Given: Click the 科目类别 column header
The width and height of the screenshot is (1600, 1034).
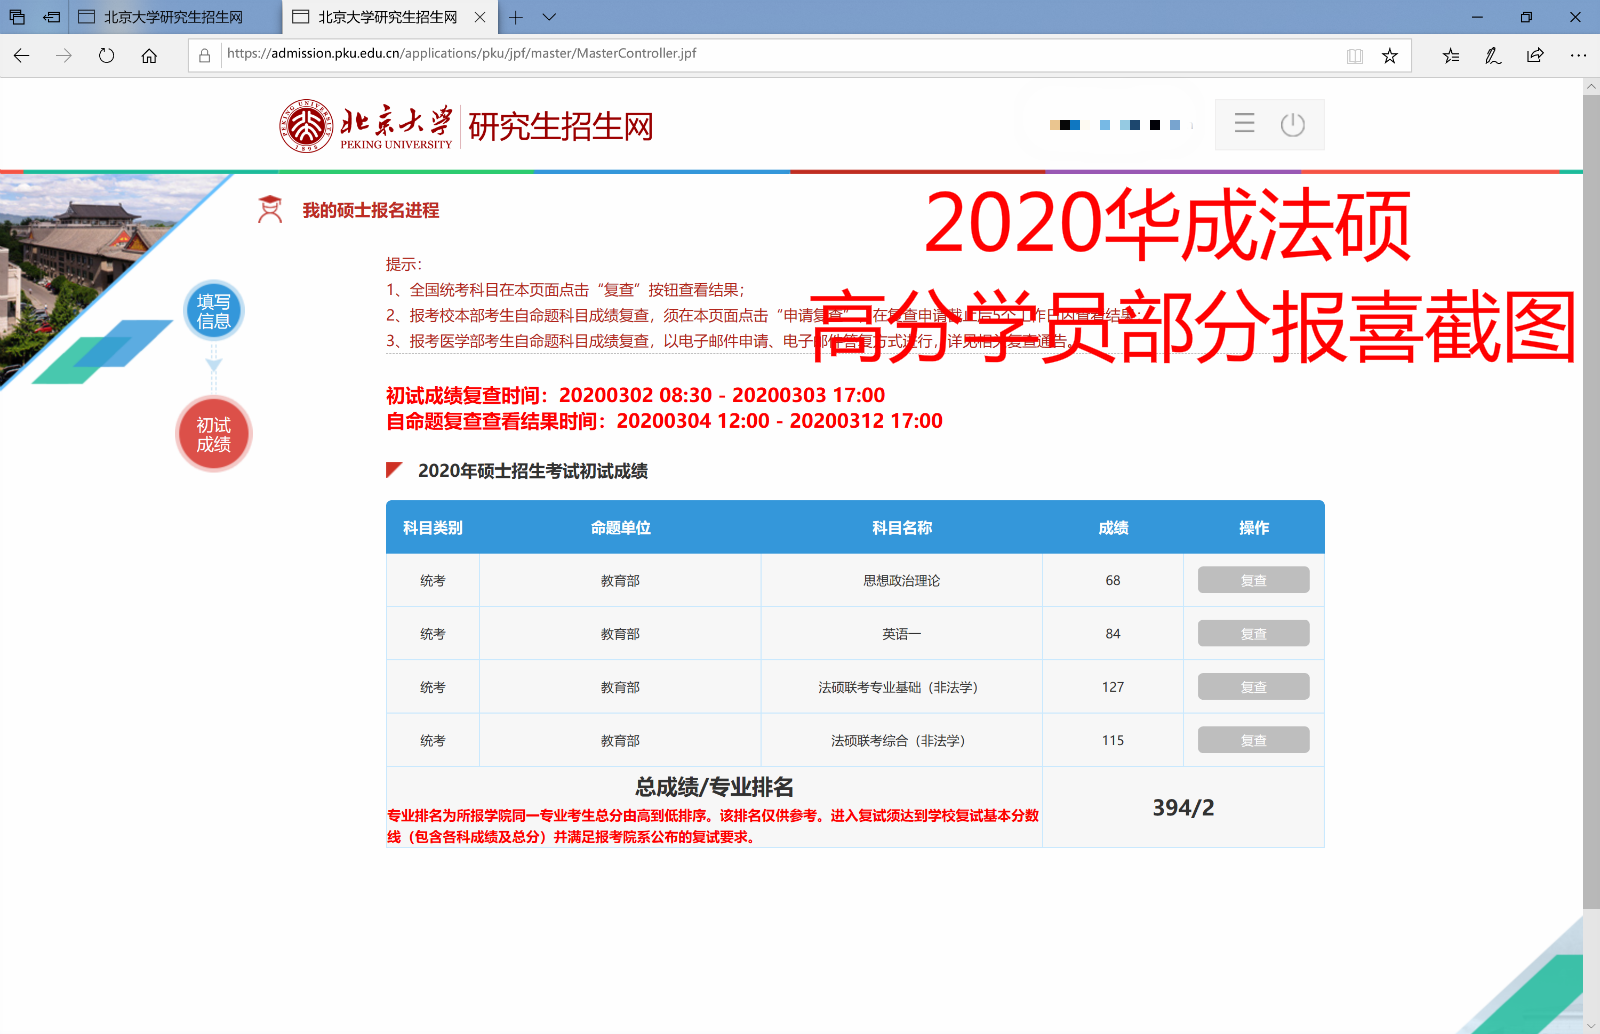Looking at the screenshot, I should coord(432,527).
